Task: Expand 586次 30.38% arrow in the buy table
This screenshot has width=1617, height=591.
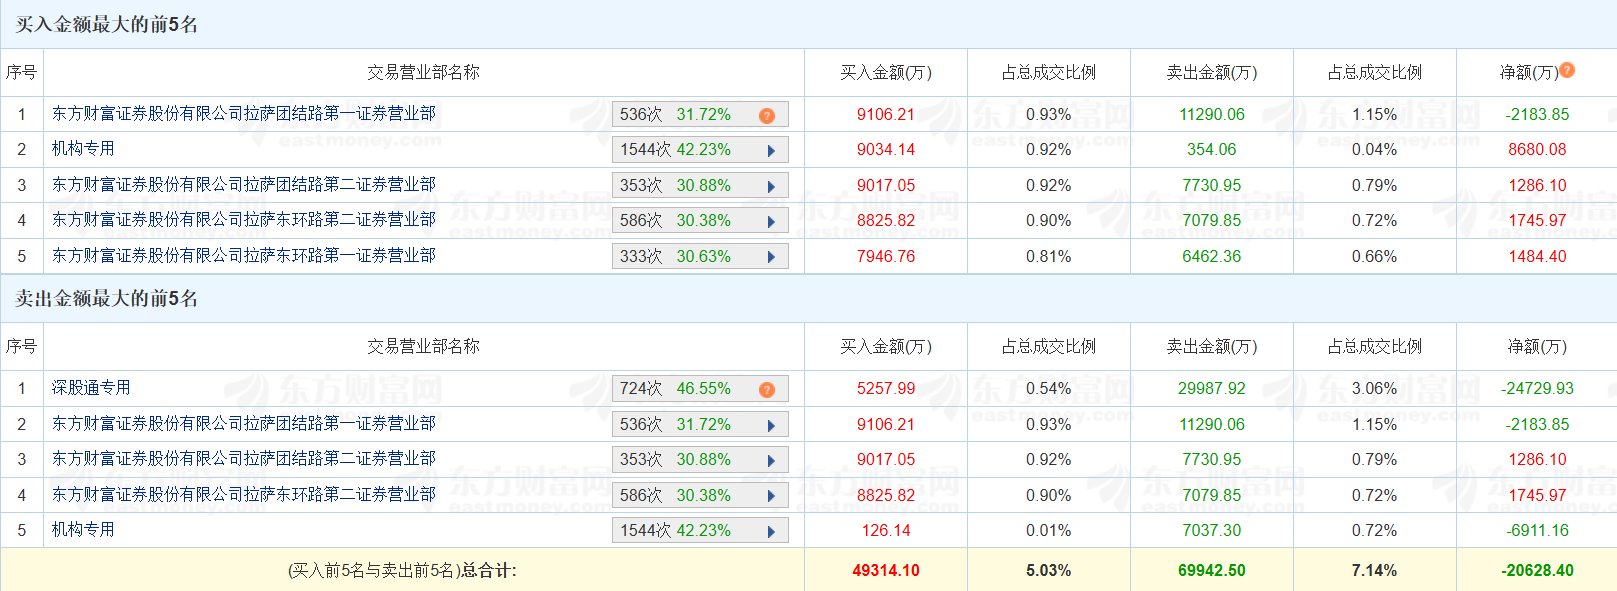Action: [x=771, y=222]
